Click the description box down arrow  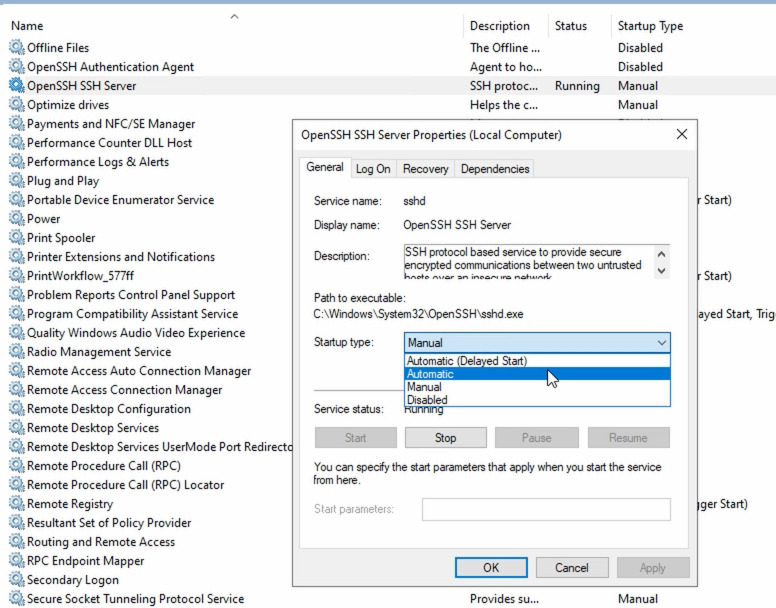pos(661,271)
